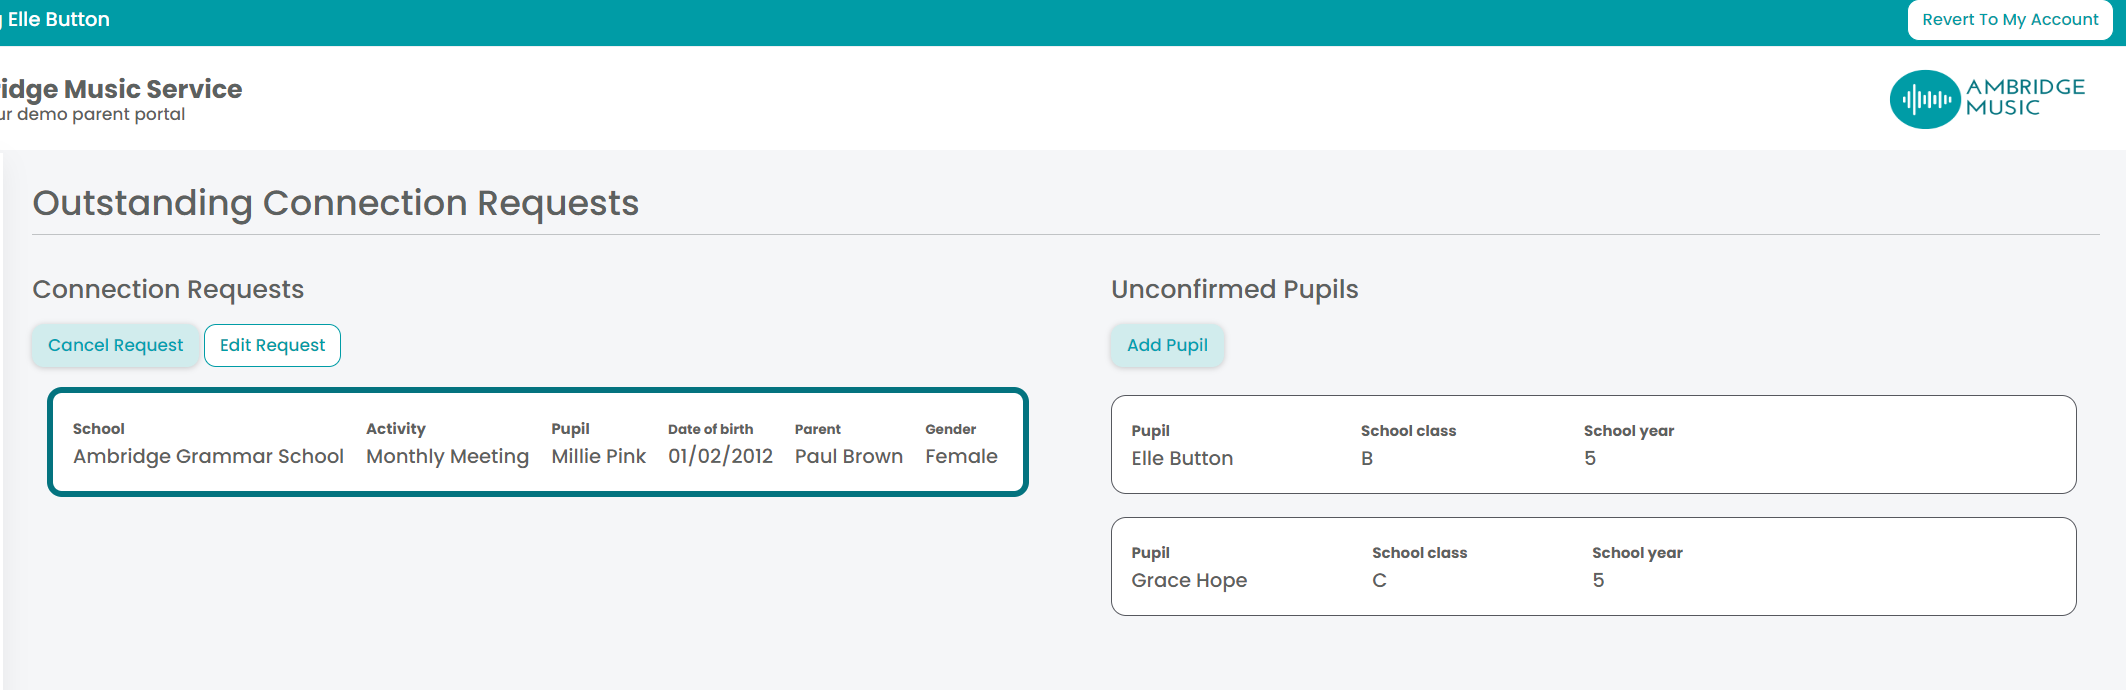Select the Ambridge Grammar School request card
This screenshot has width=2126, height=690.
coord(538,442)
